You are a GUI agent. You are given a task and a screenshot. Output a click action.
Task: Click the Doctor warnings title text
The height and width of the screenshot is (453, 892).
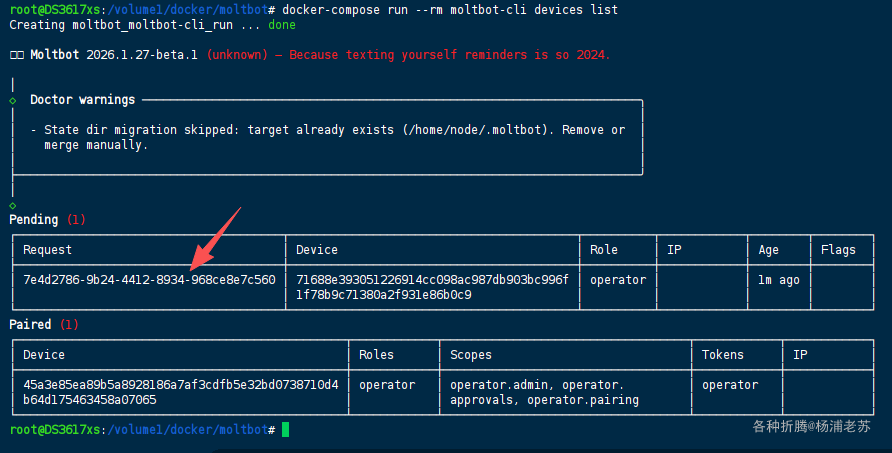coord(82,100)
